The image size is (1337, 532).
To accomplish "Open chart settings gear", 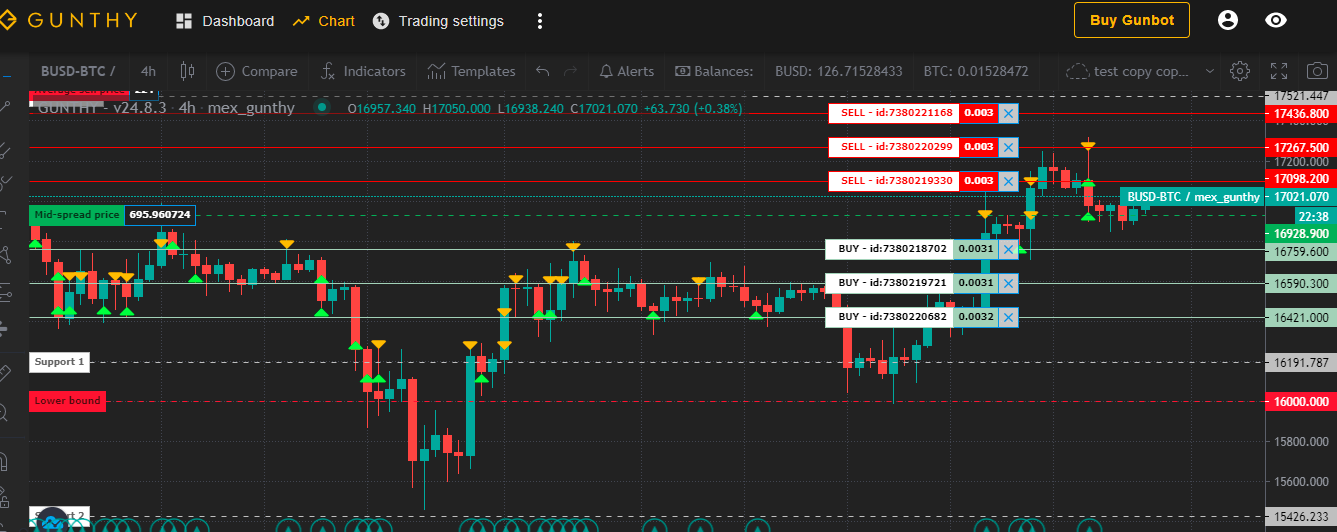I will click(1240, 71).
